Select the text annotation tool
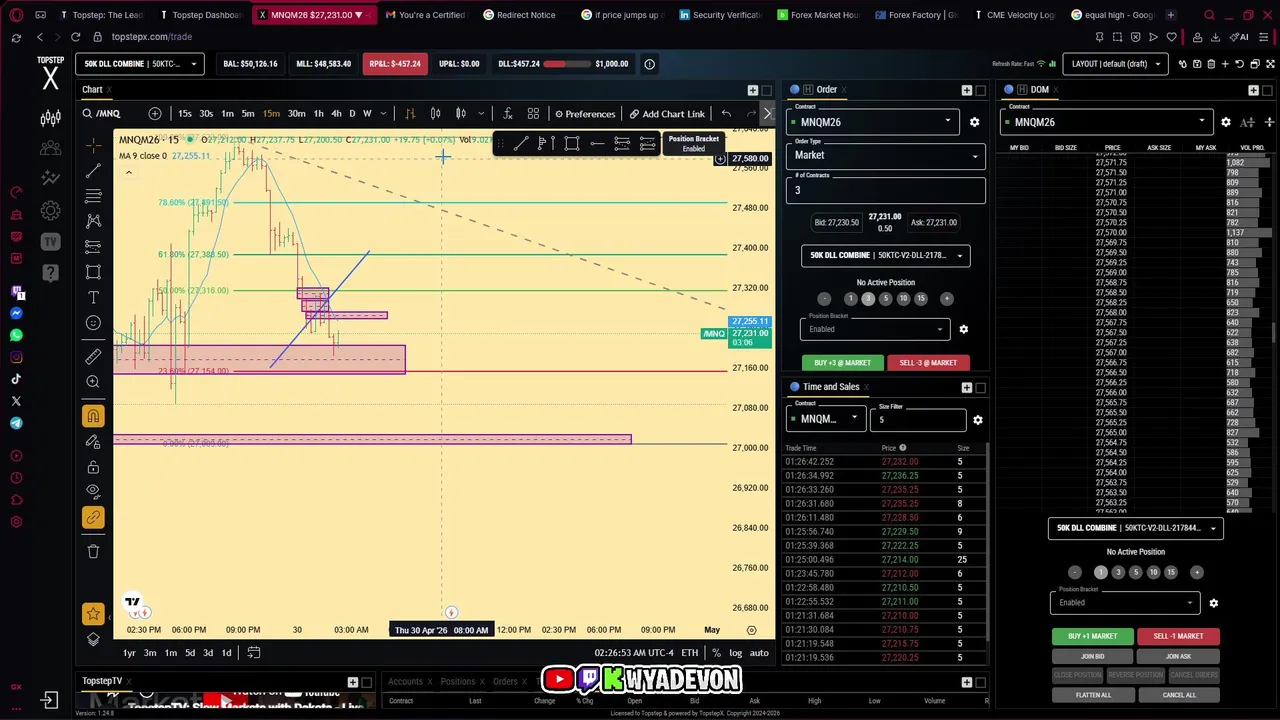 (93, 298)
